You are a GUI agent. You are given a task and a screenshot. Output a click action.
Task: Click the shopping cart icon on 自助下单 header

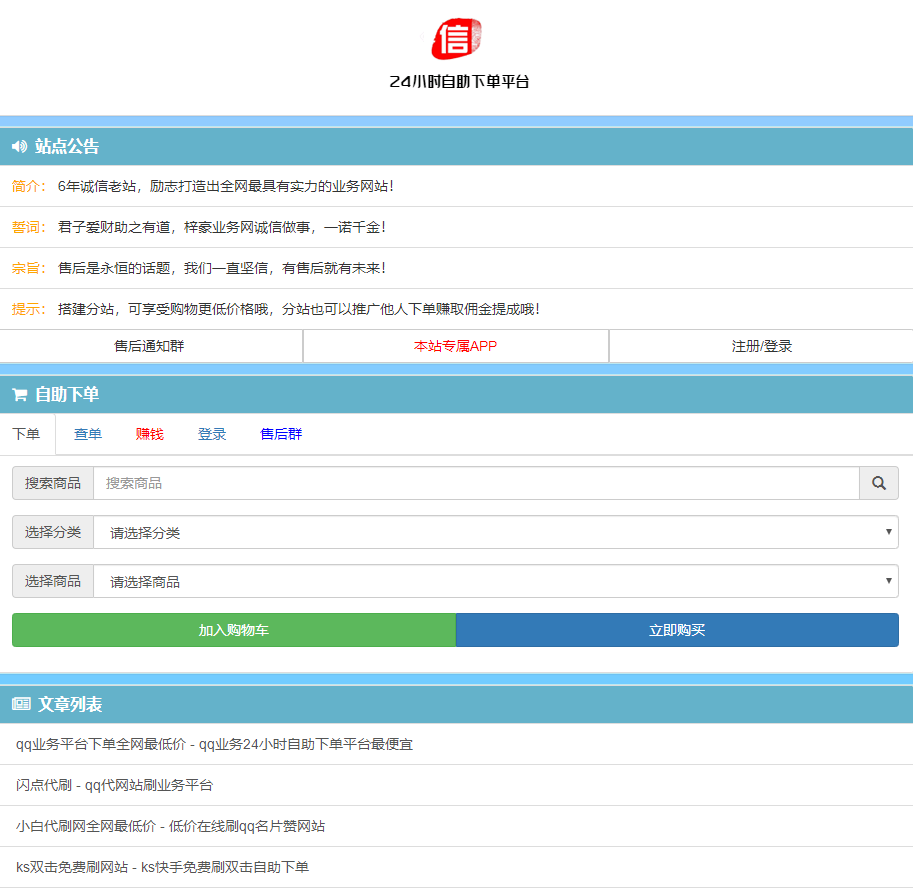click(x=18, y=394)
